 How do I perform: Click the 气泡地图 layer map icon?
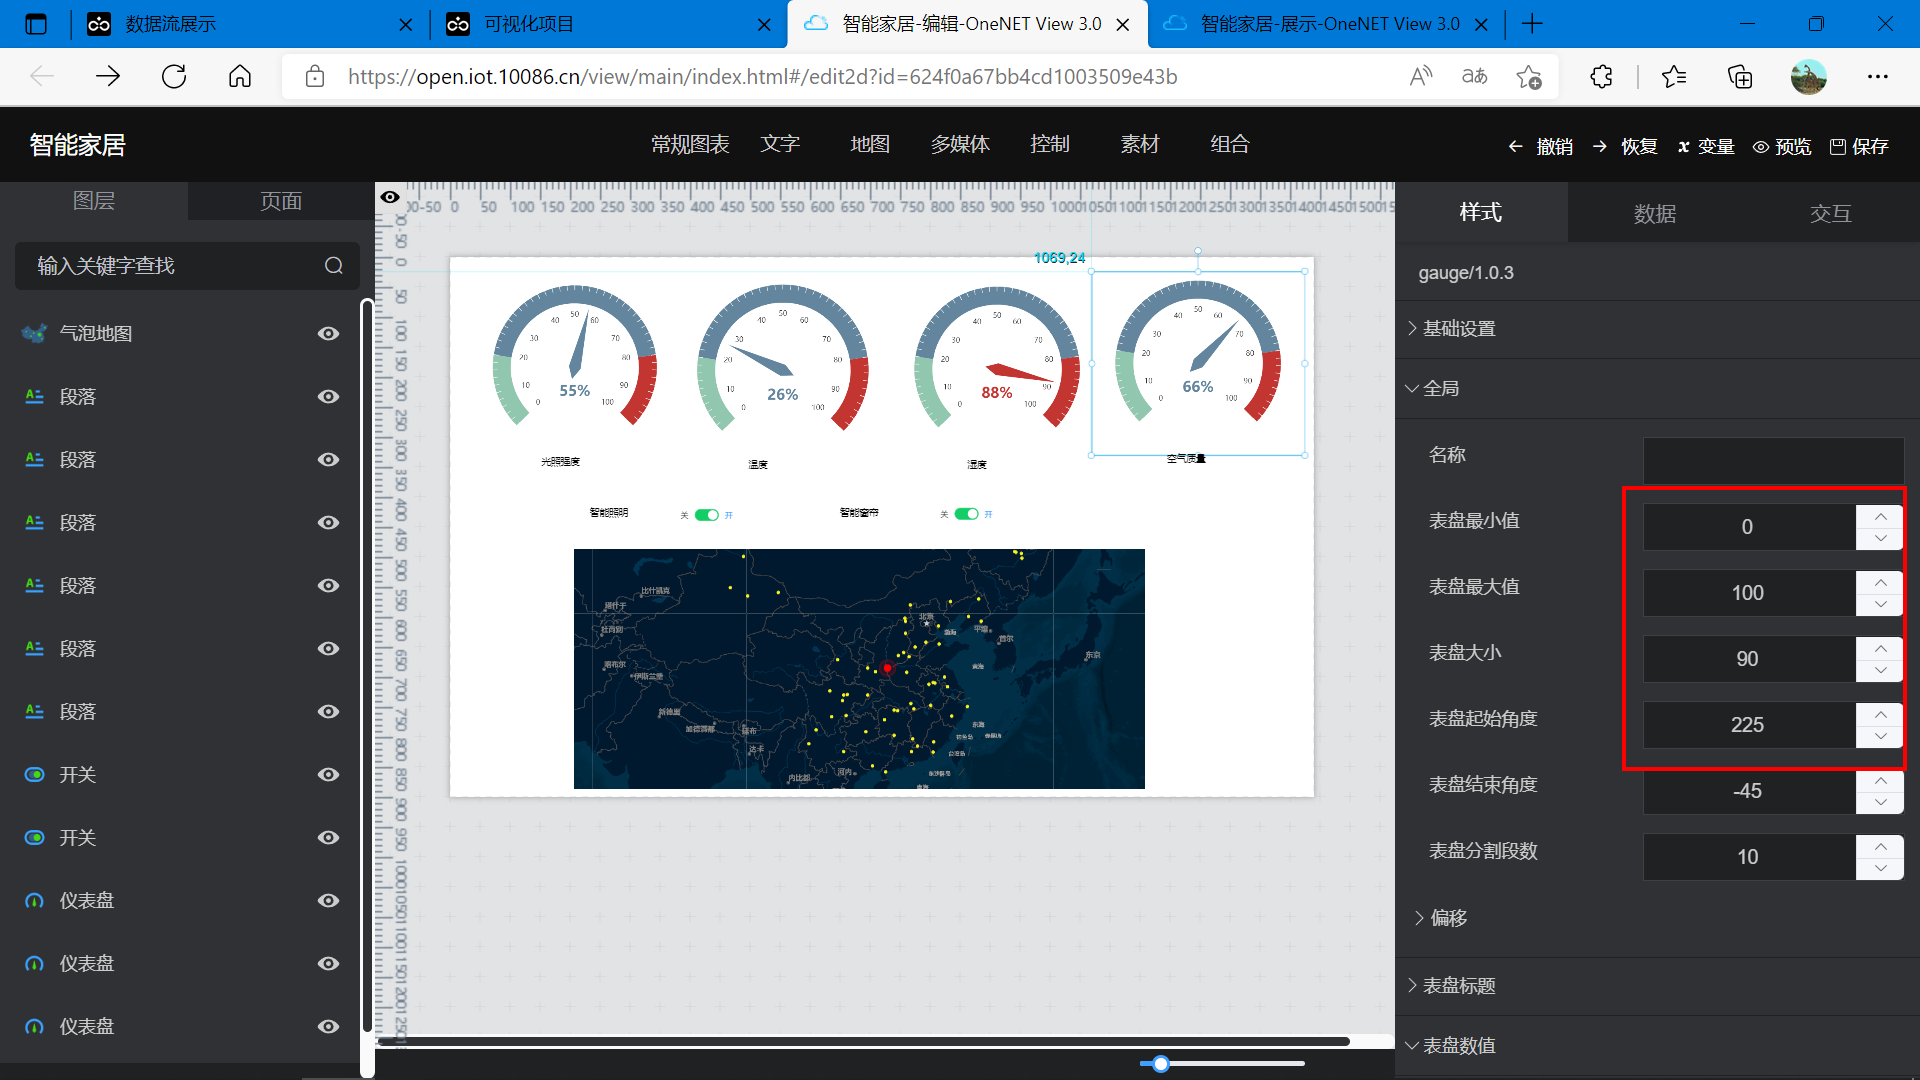pyautogui.click(x=34, y=333)
